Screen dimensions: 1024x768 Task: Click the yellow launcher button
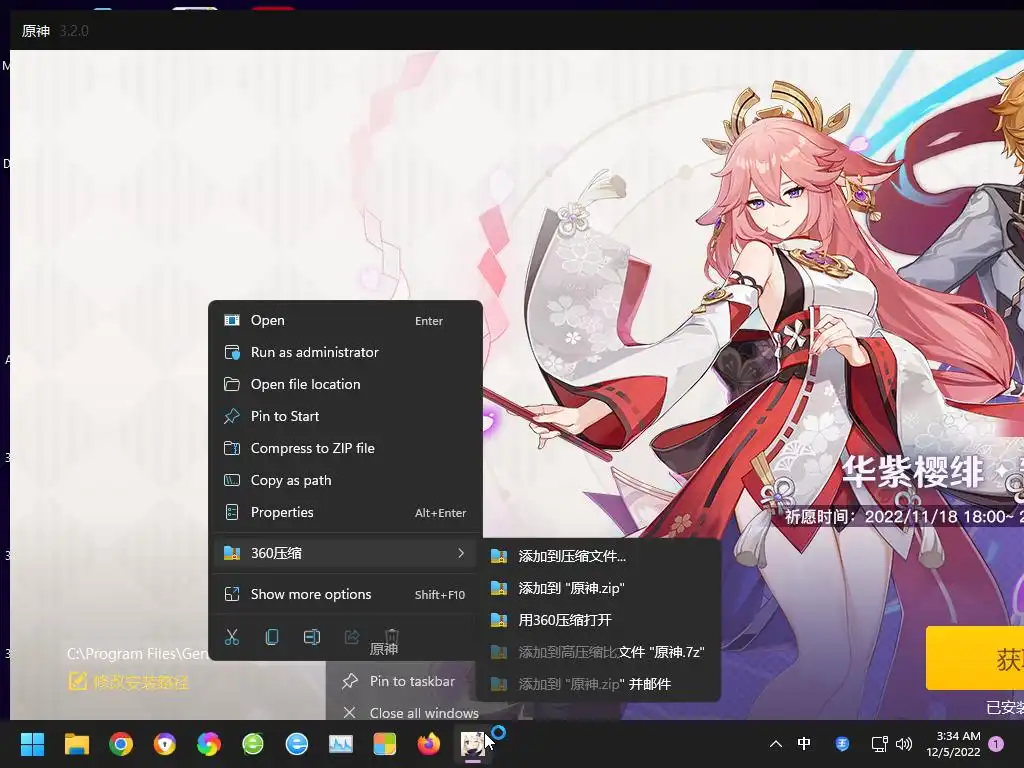click(974, 658)
